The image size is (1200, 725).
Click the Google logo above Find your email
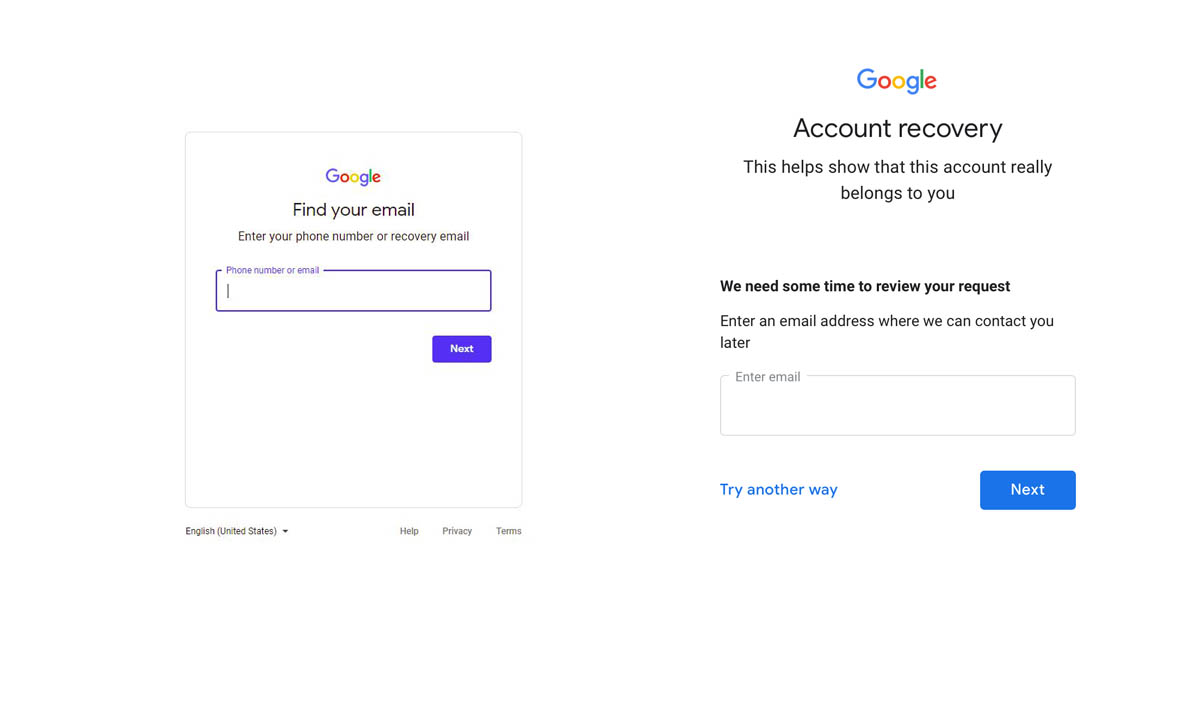pyautogui.click(x=353, y=177)
